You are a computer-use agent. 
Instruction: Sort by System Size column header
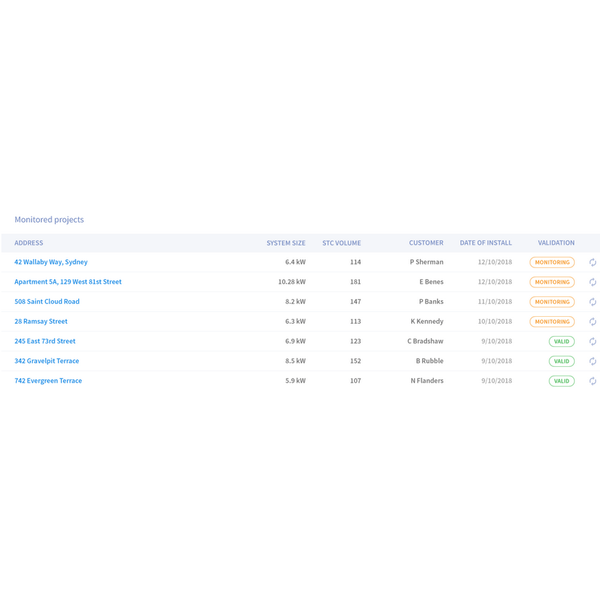tap(286, 243)
